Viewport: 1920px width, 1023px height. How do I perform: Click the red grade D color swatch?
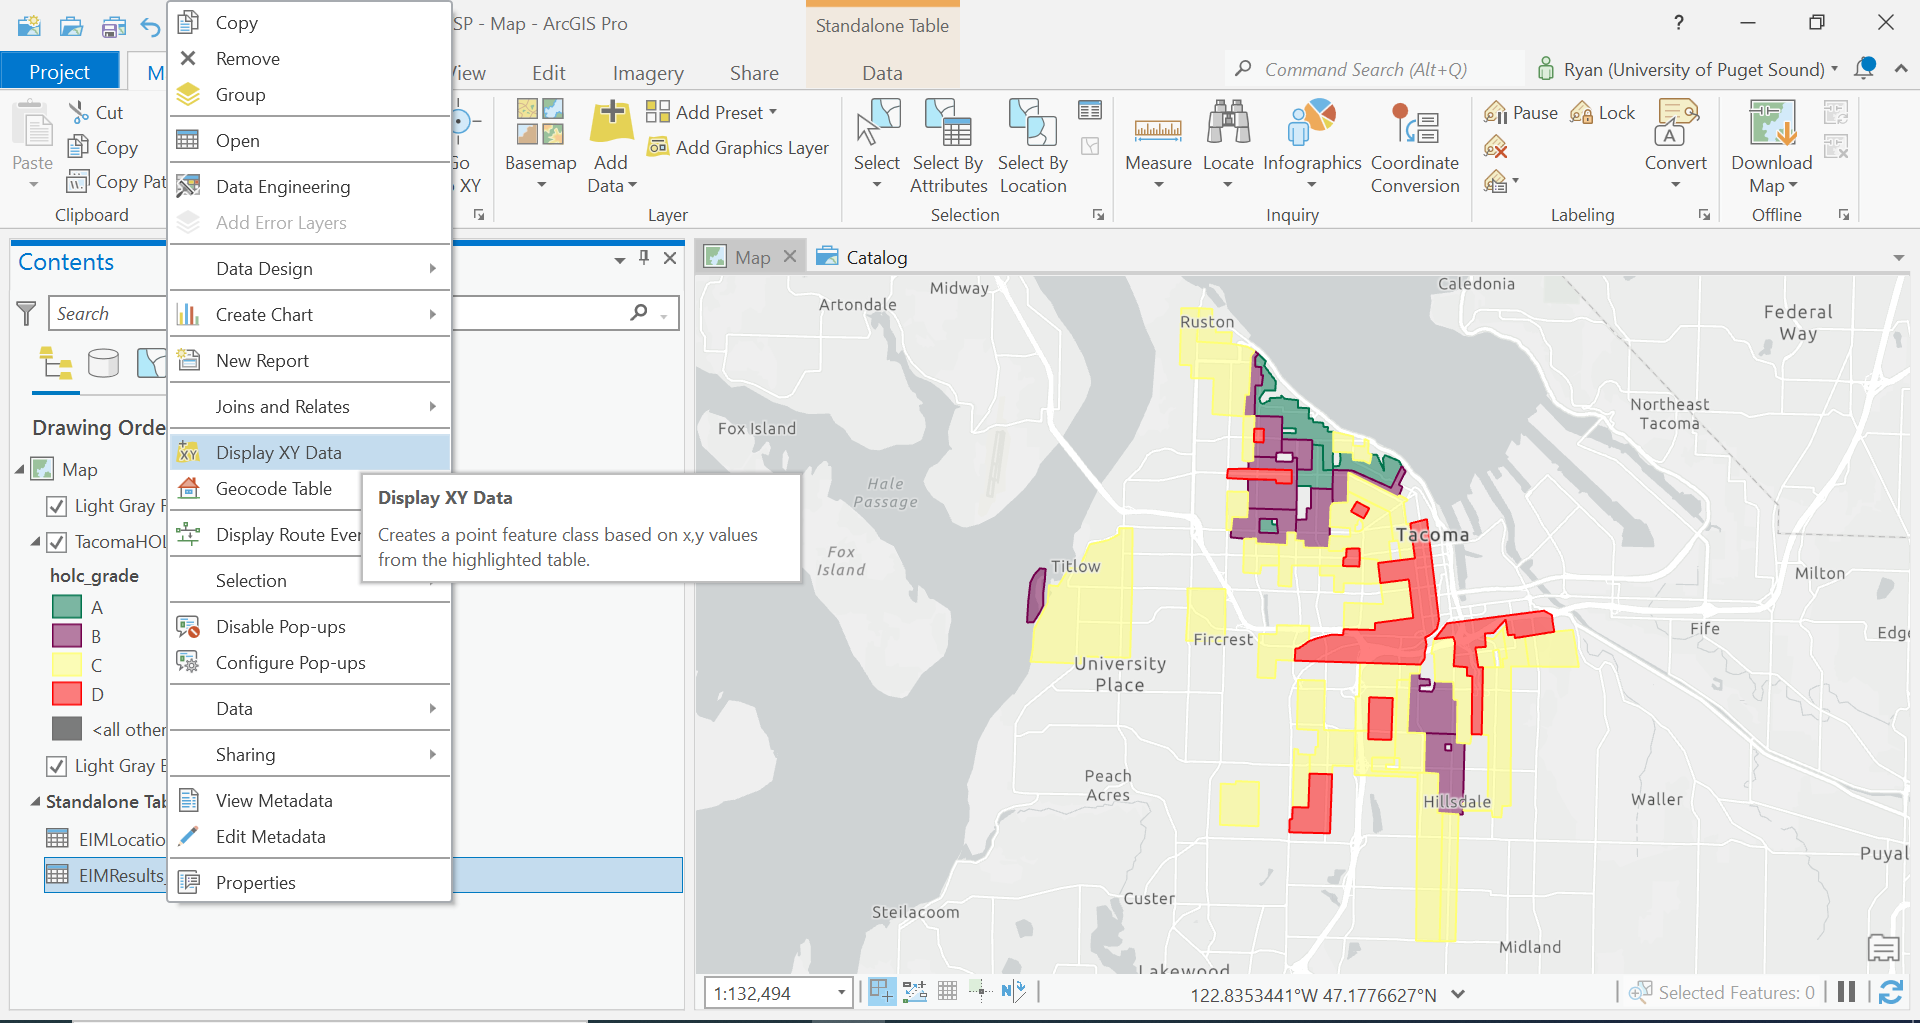tap(67, 694)
